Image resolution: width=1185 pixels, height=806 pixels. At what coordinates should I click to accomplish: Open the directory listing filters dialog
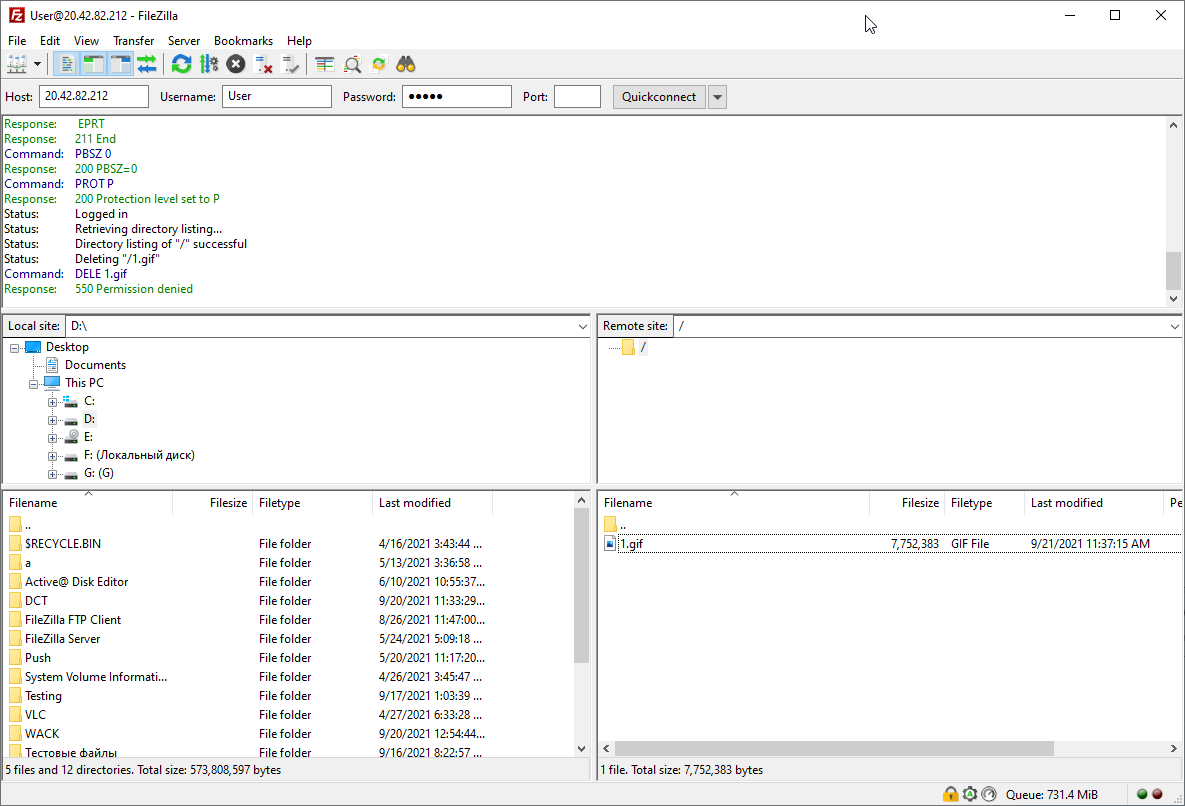(324, 64)
